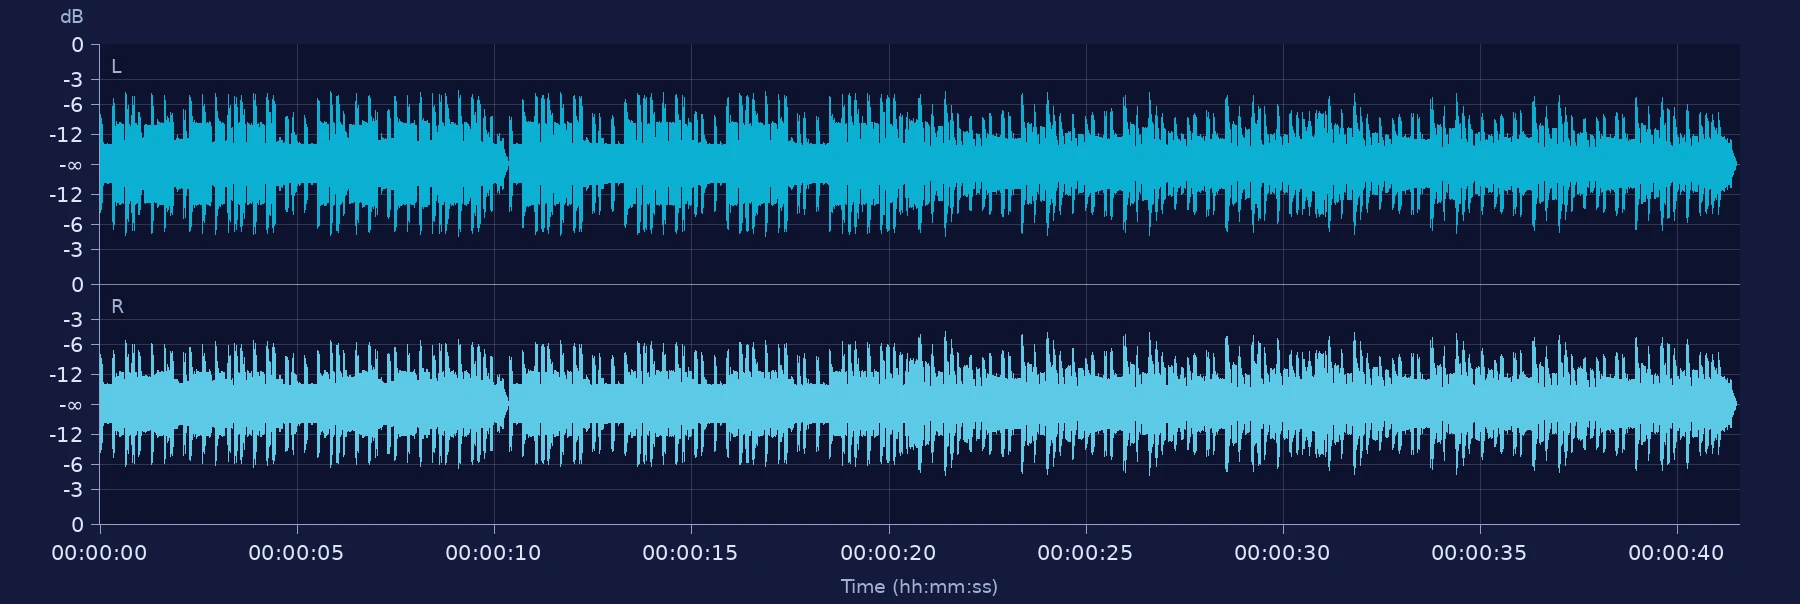Click the upper -6 dB label of left channel
Screen dimensions: 1800x604
point(73,105)
